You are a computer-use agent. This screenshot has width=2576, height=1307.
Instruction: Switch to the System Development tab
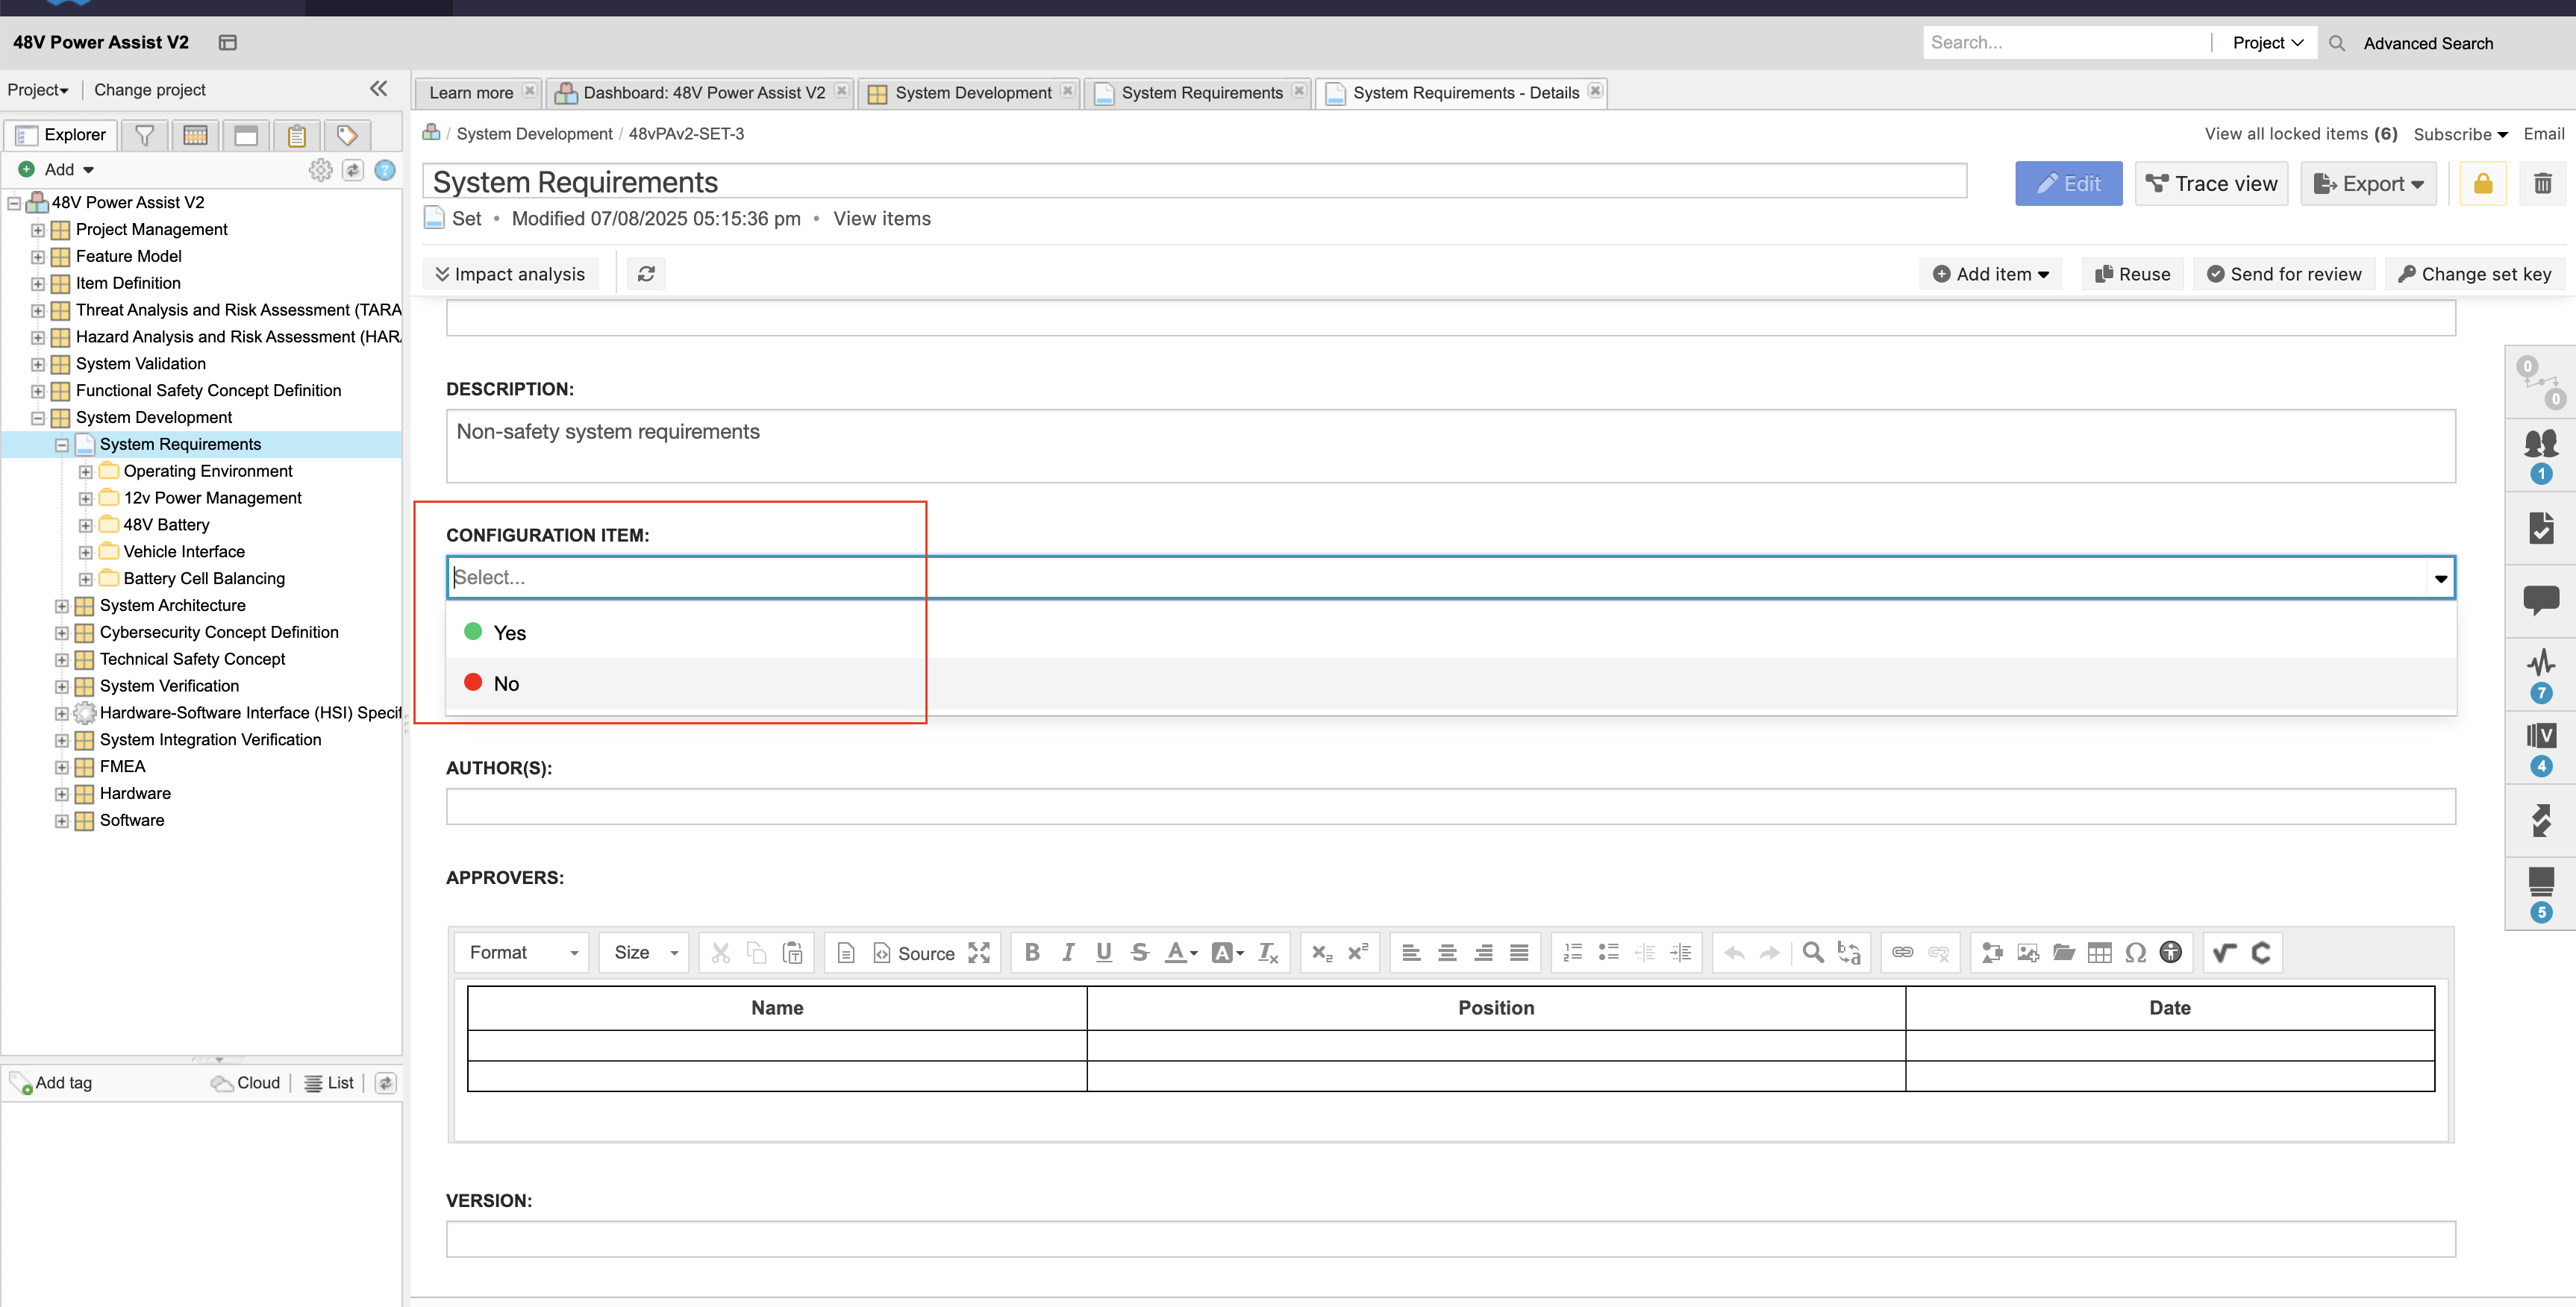972,93
